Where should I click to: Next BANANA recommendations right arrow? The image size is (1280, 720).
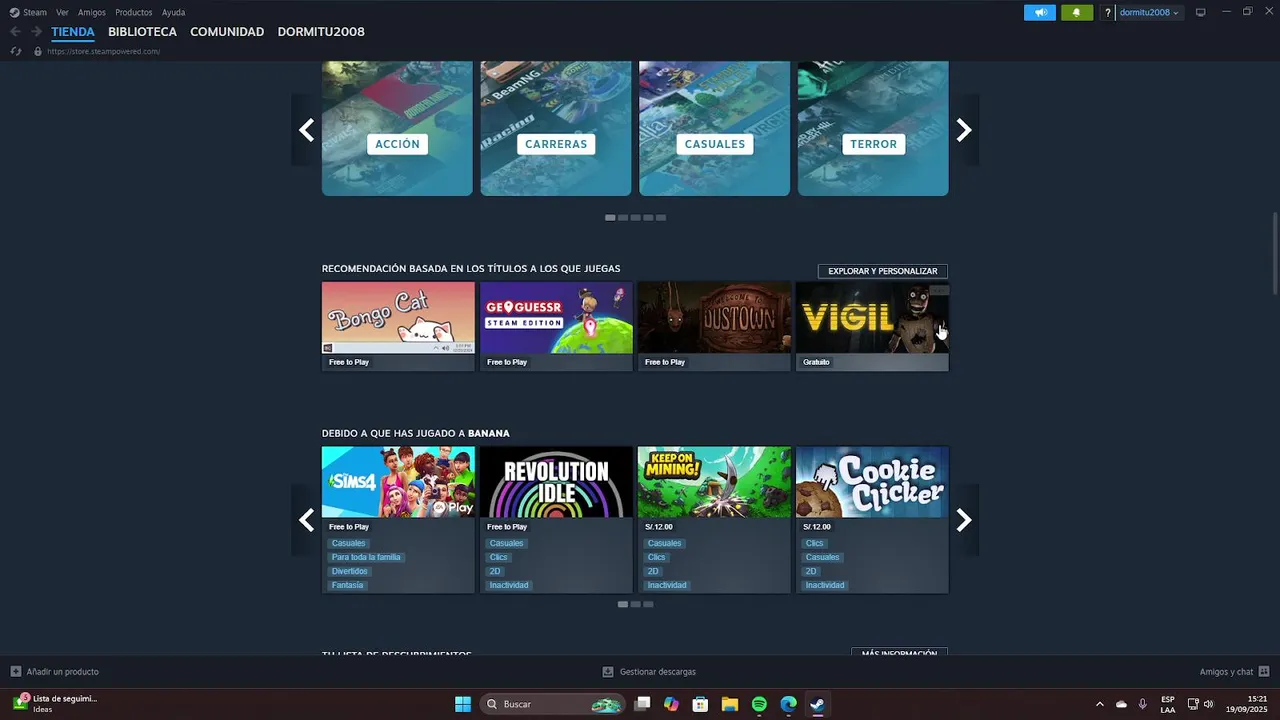(964, 520)
